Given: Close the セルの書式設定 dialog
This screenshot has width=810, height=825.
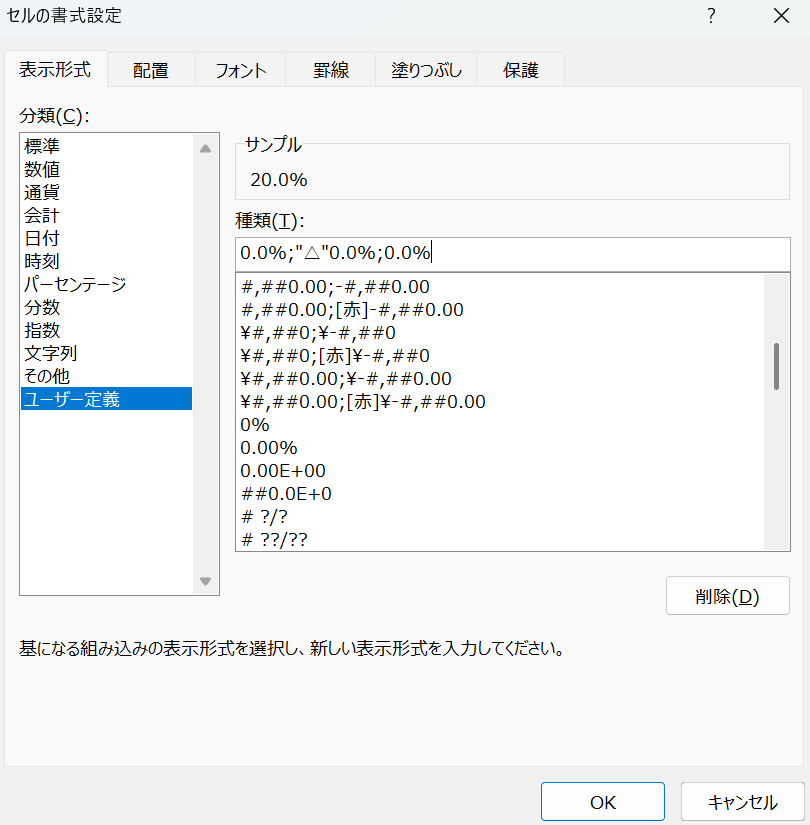Looking at the screenshot, I should coord(781,16).
